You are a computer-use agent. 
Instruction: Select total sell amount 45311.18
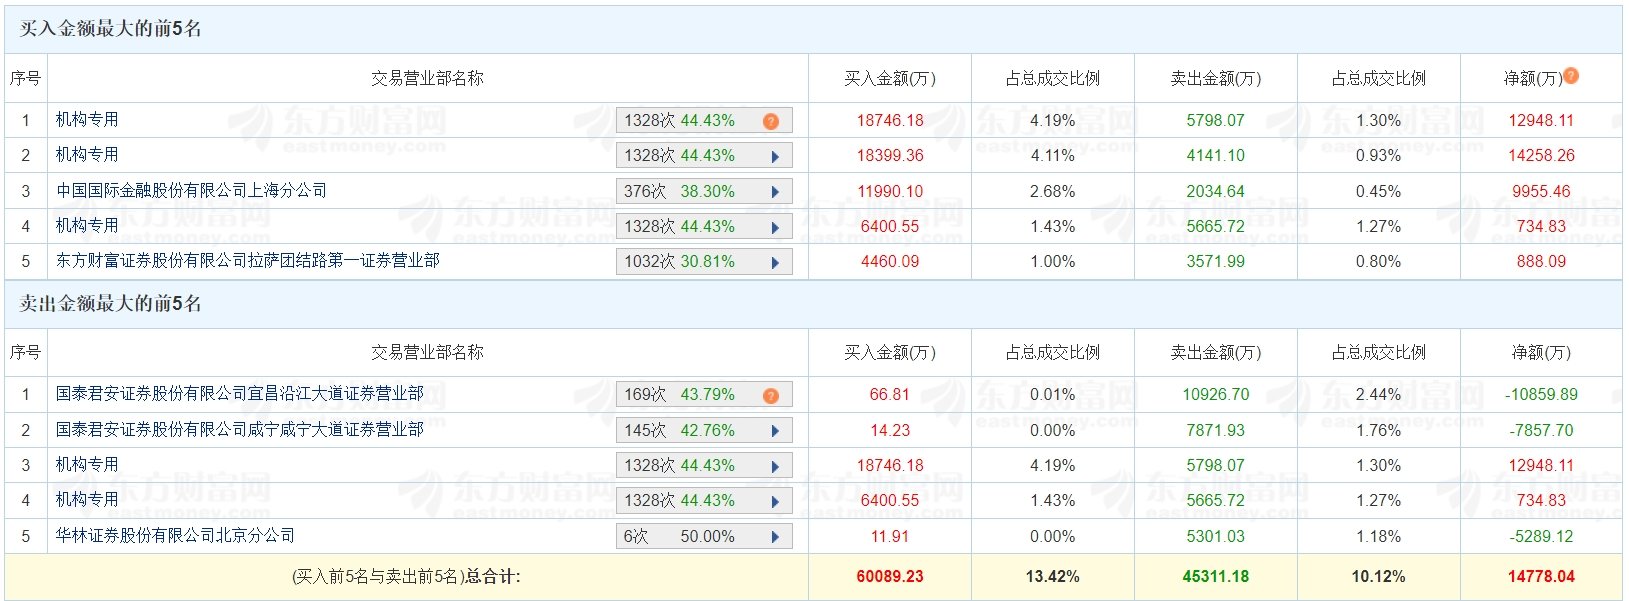click(x=1216, y=577)
